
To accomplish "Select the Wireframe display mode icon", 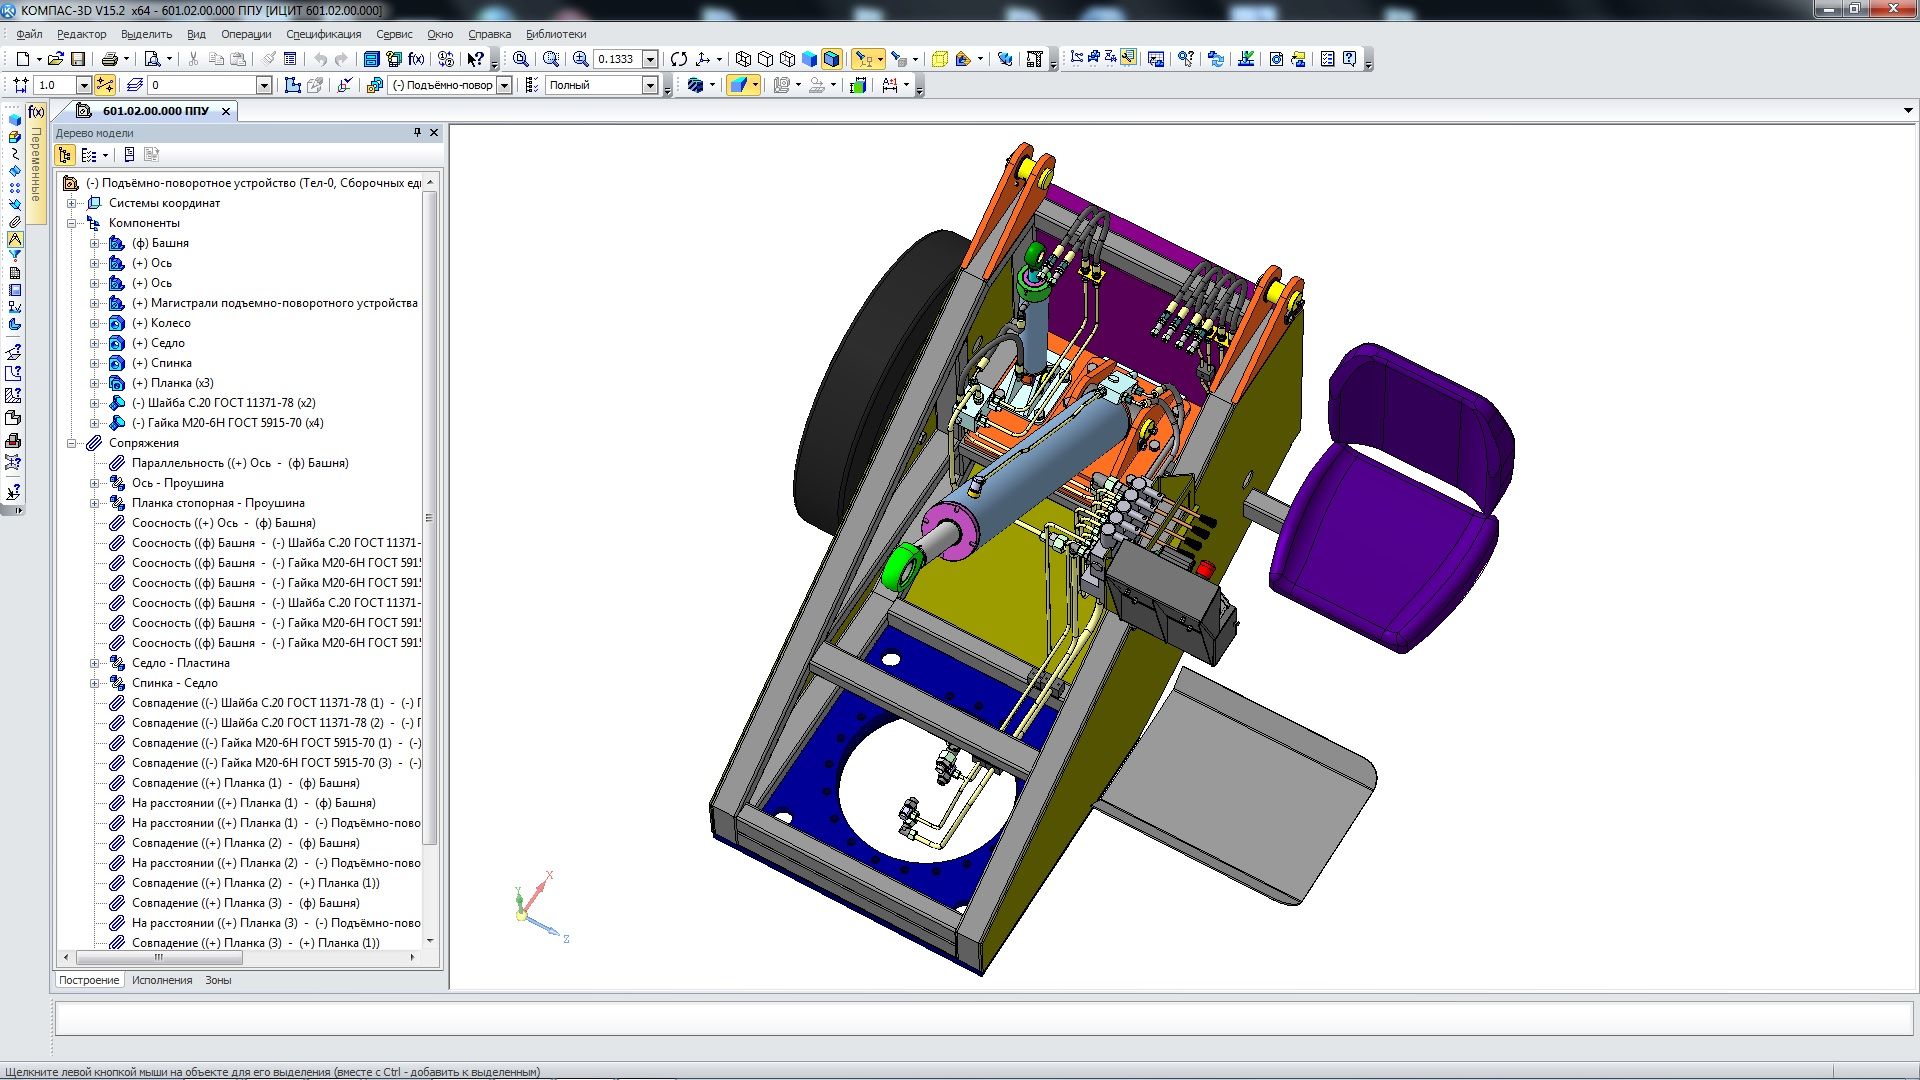I will point(743,59).
